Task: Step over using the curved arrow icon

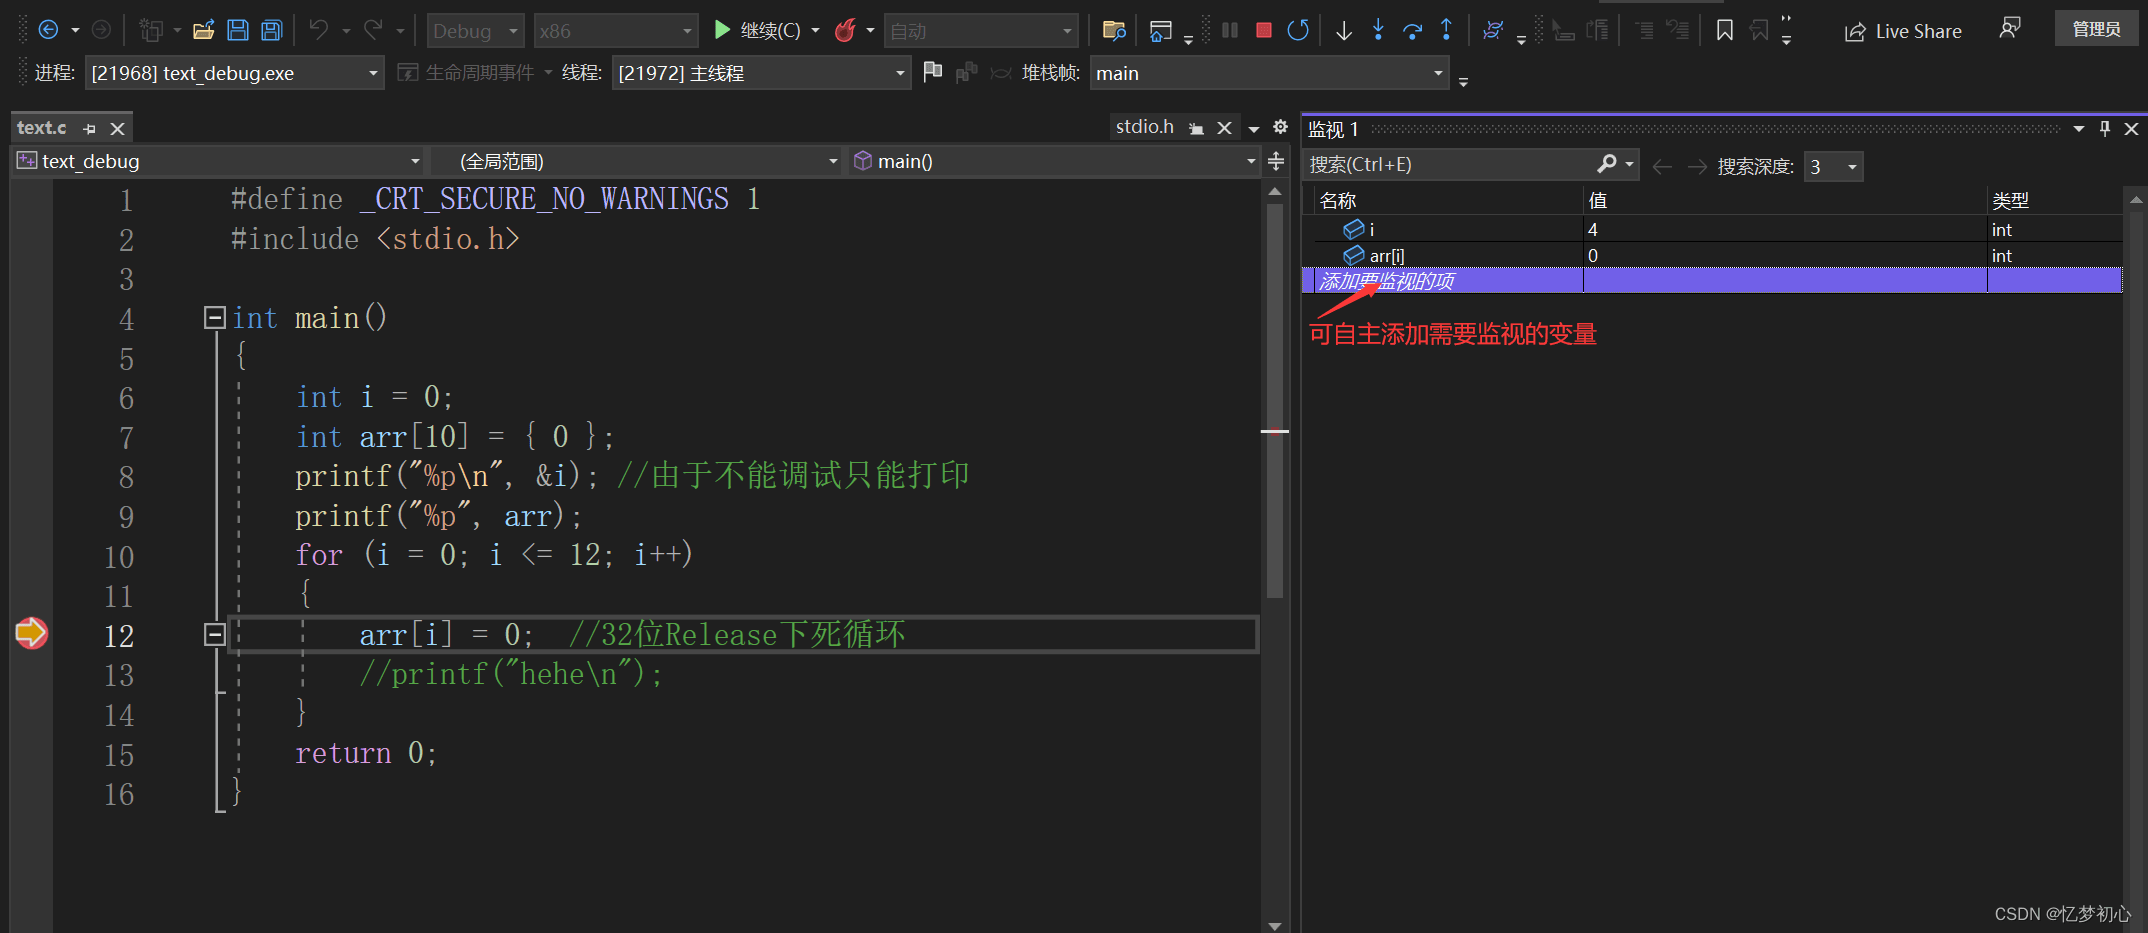Action: point(1412,30)
